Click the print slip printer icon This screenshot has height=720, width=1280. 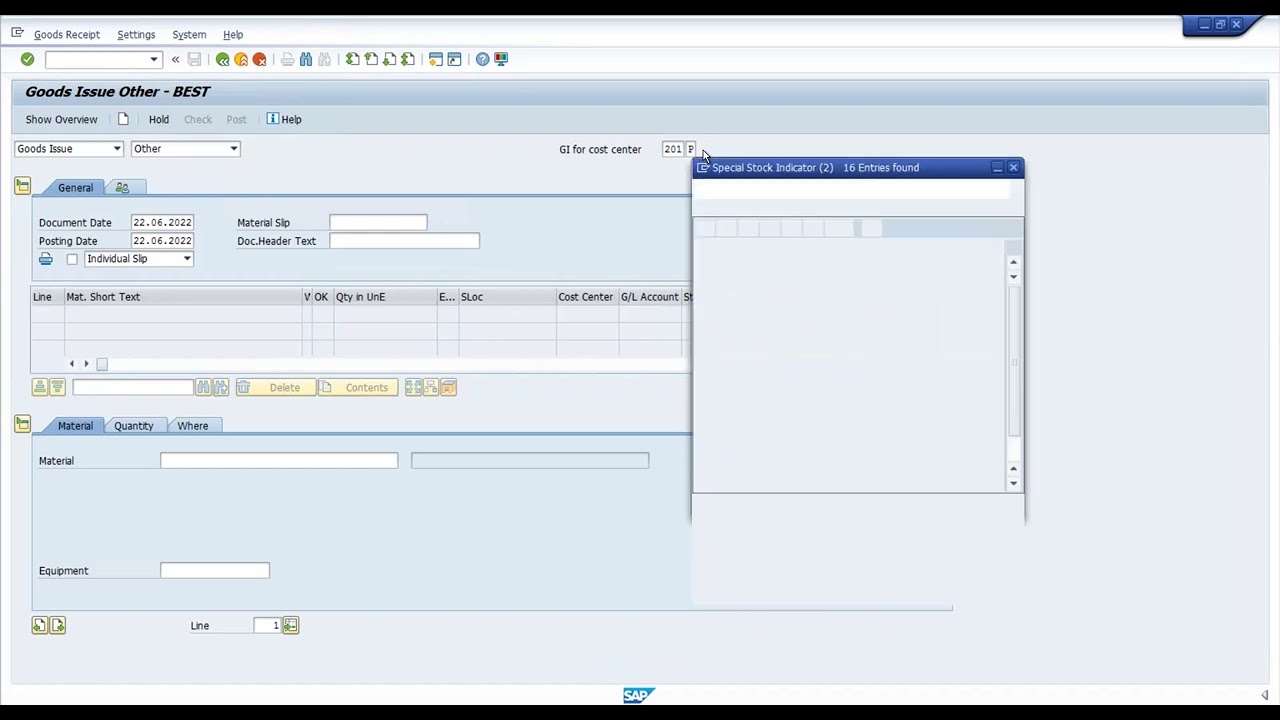(x=45, y=259)
